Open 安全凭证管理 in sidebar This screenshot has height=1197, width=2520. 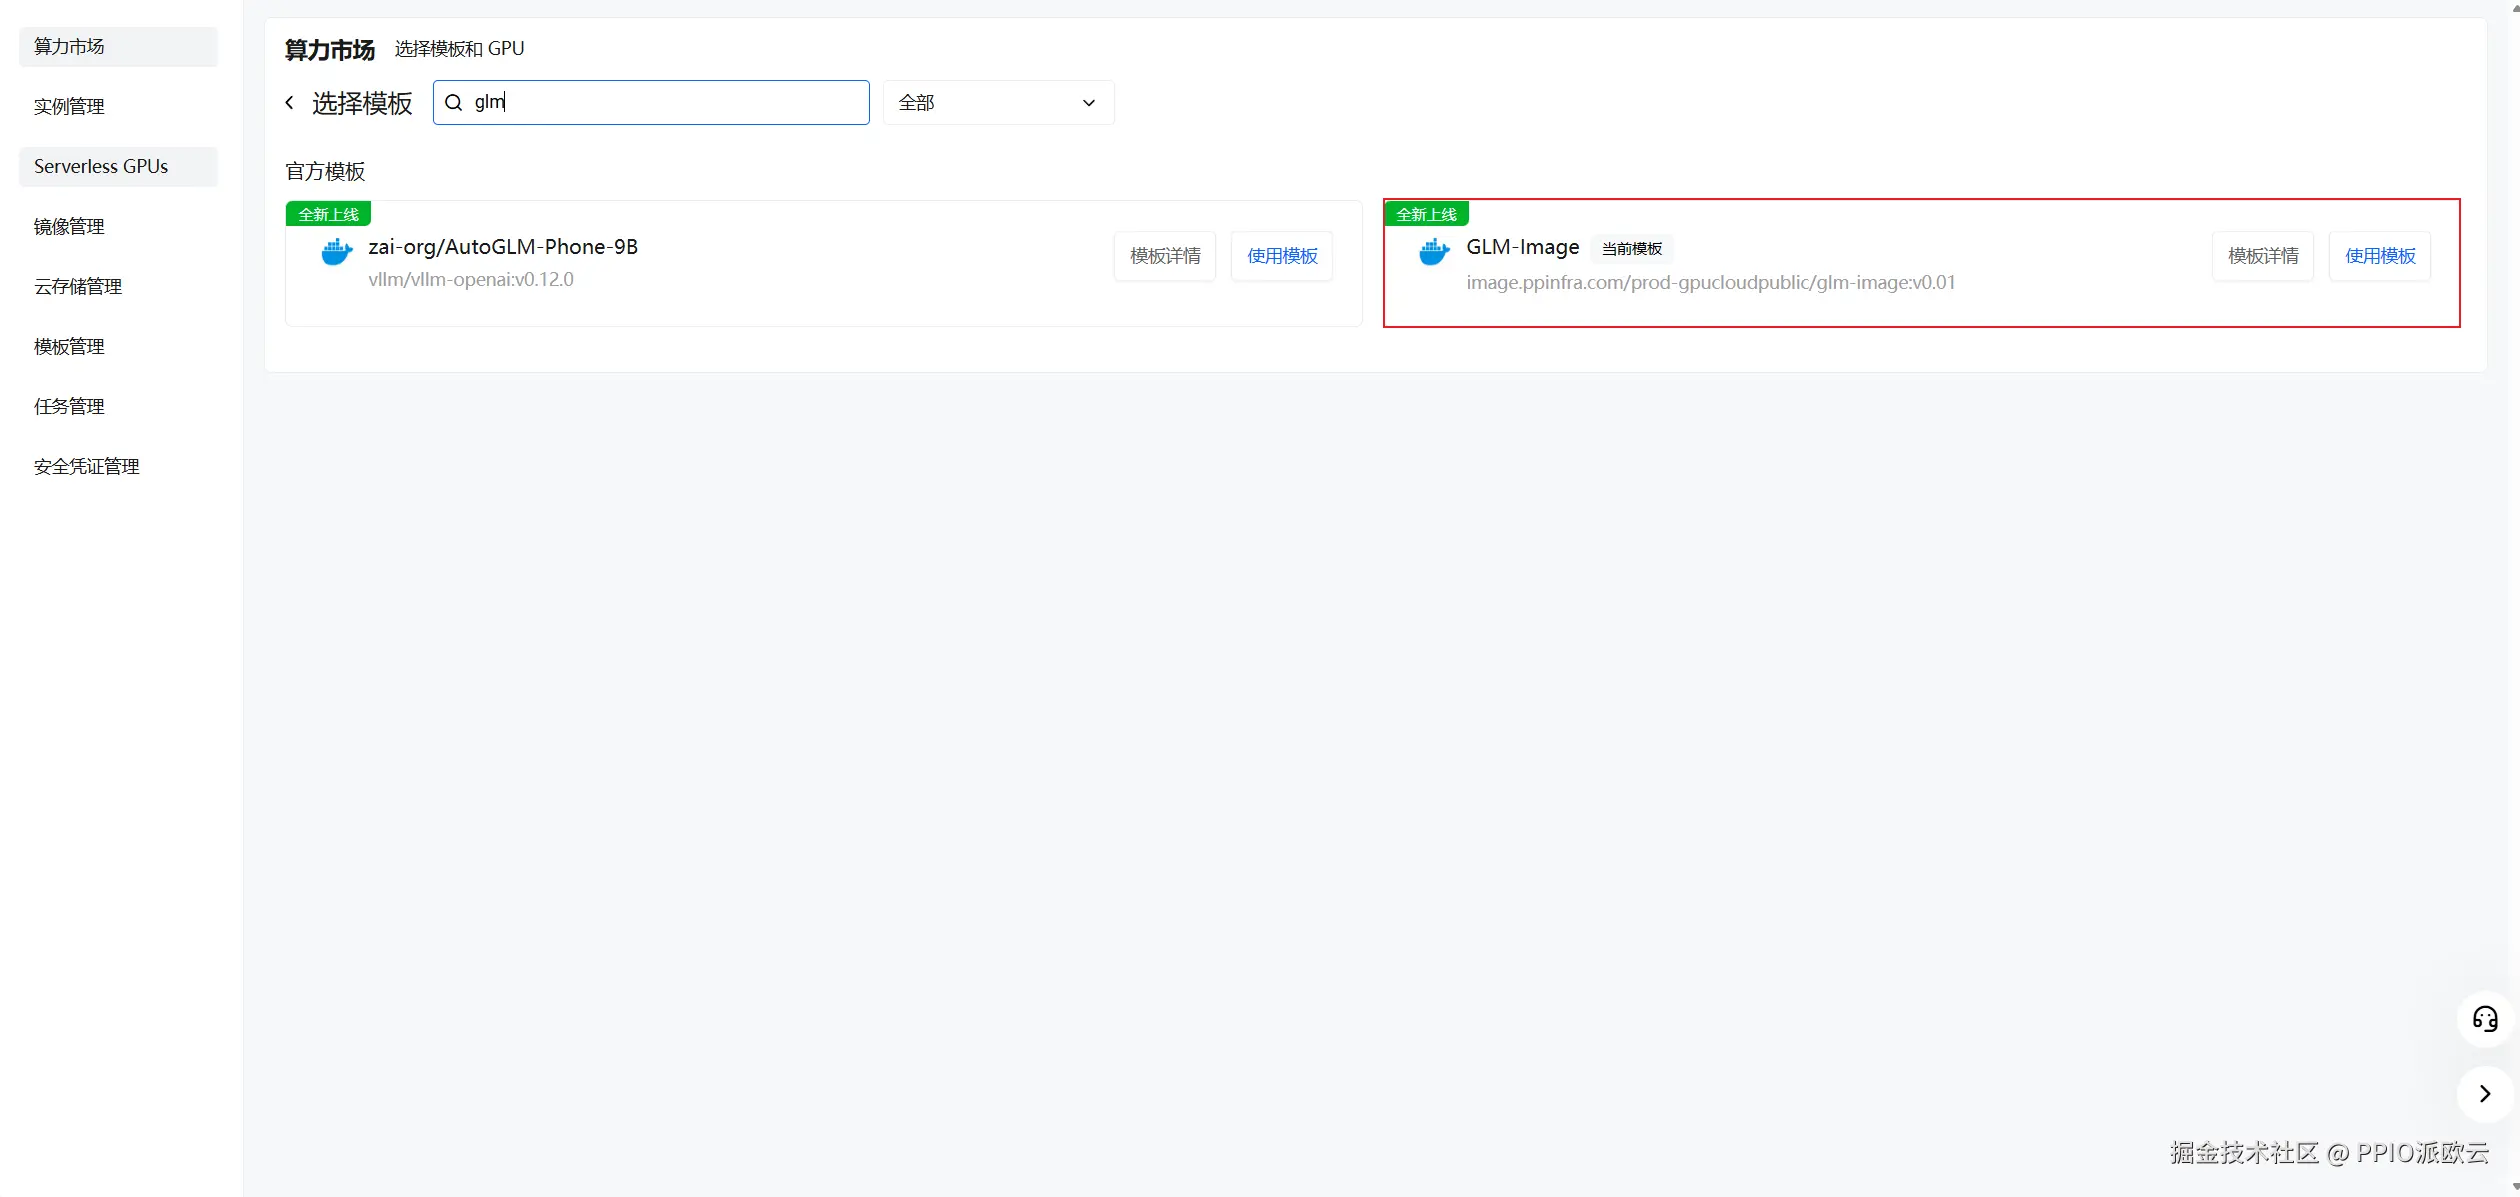[x=87, y=467]
